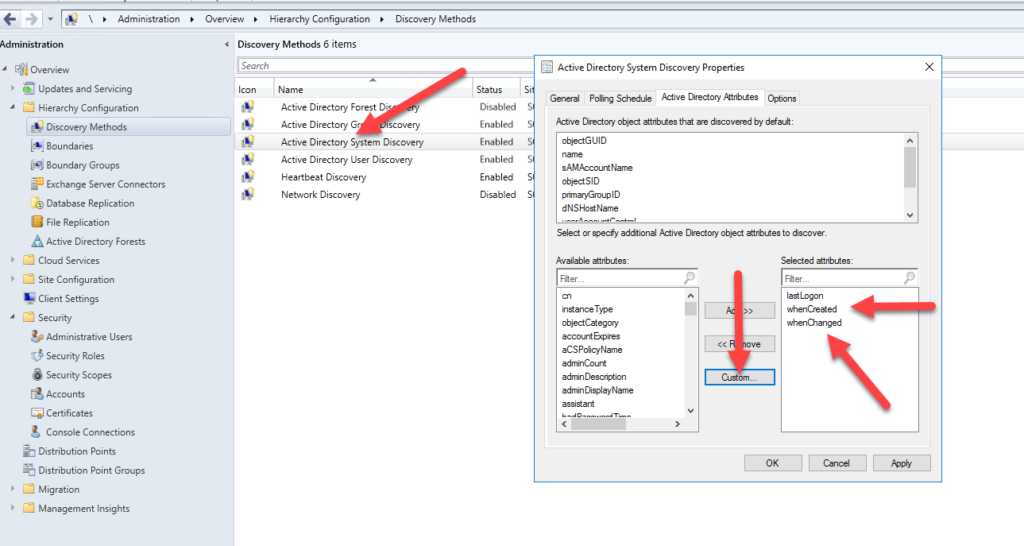Viewport: 1024px width, 546px height.
Task: Click the Distribution Points icon
Action: click(x=29, y=451)
